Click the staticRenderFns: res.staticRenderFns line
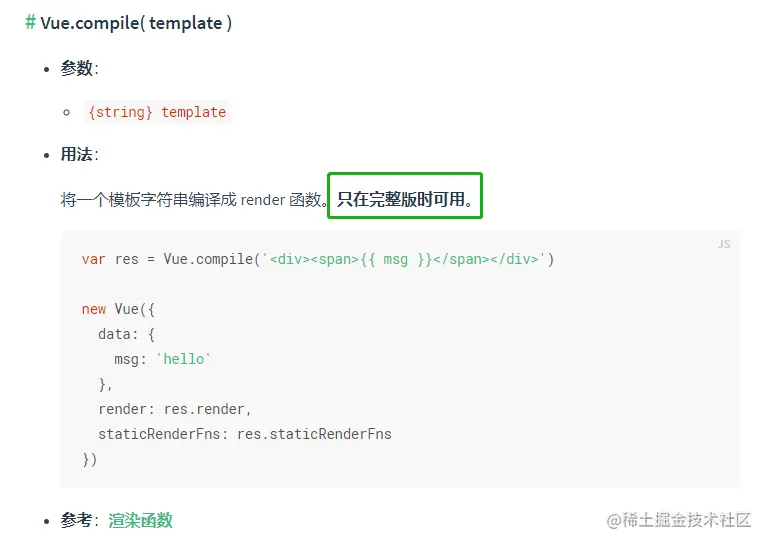 [x=244, y=434]
